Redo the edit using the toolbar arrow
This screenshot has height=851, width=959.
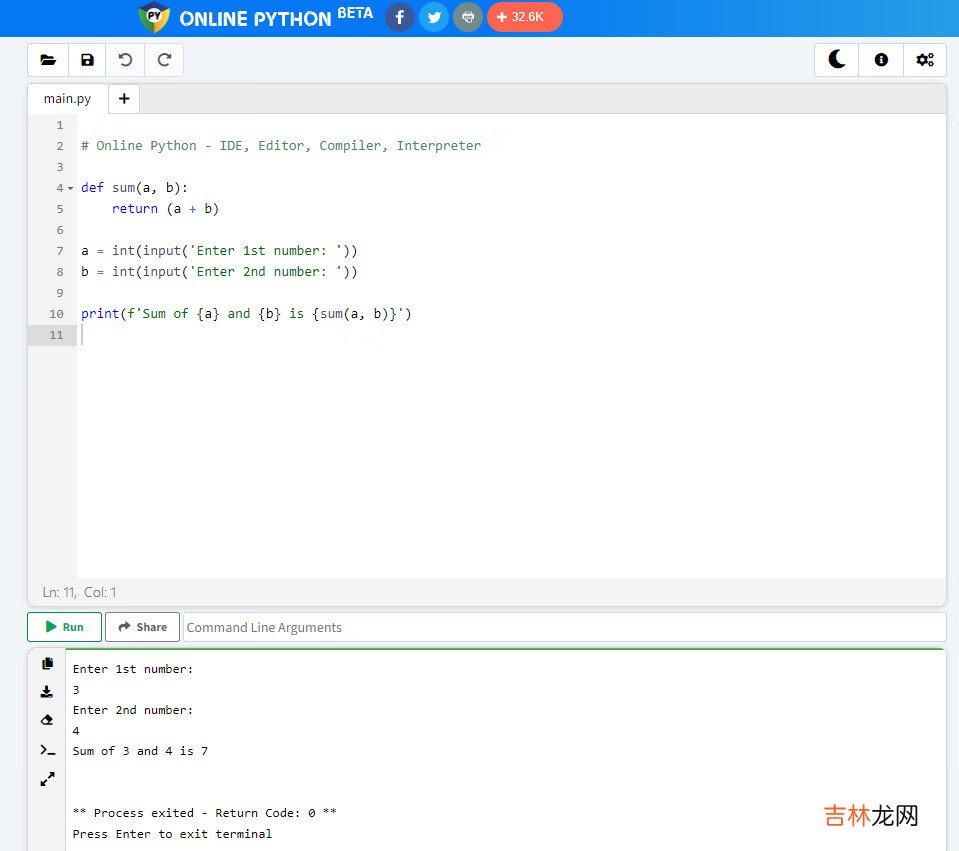click(x=164, y=60)
